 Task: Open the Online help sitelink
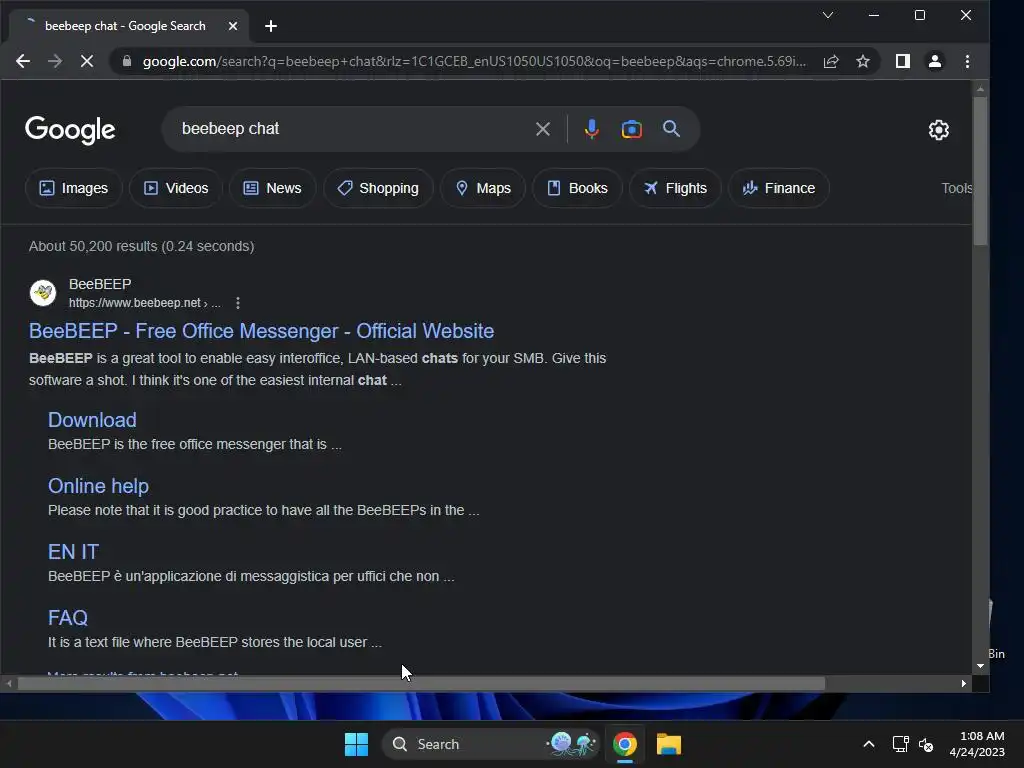(99, 486)
